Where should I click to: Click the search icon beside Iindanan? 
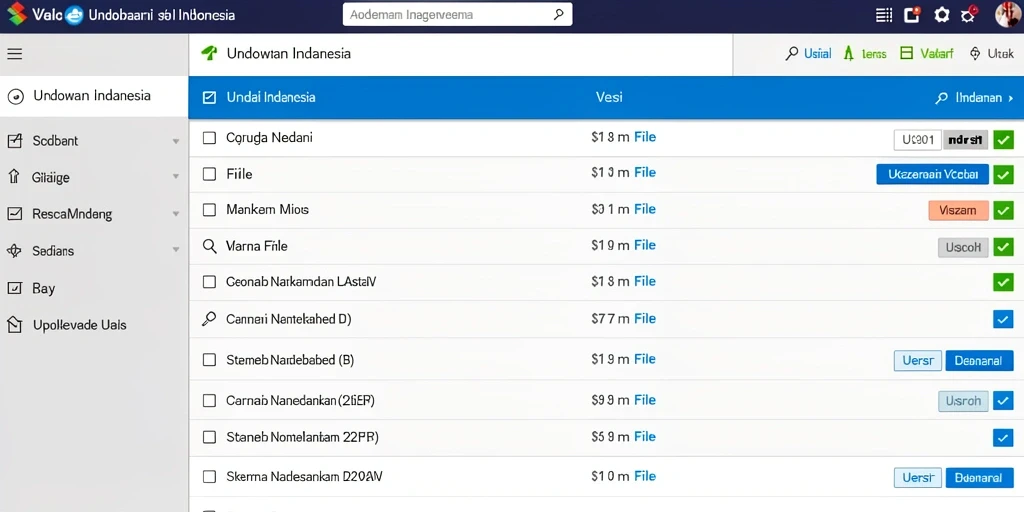(x=941, y=98)
